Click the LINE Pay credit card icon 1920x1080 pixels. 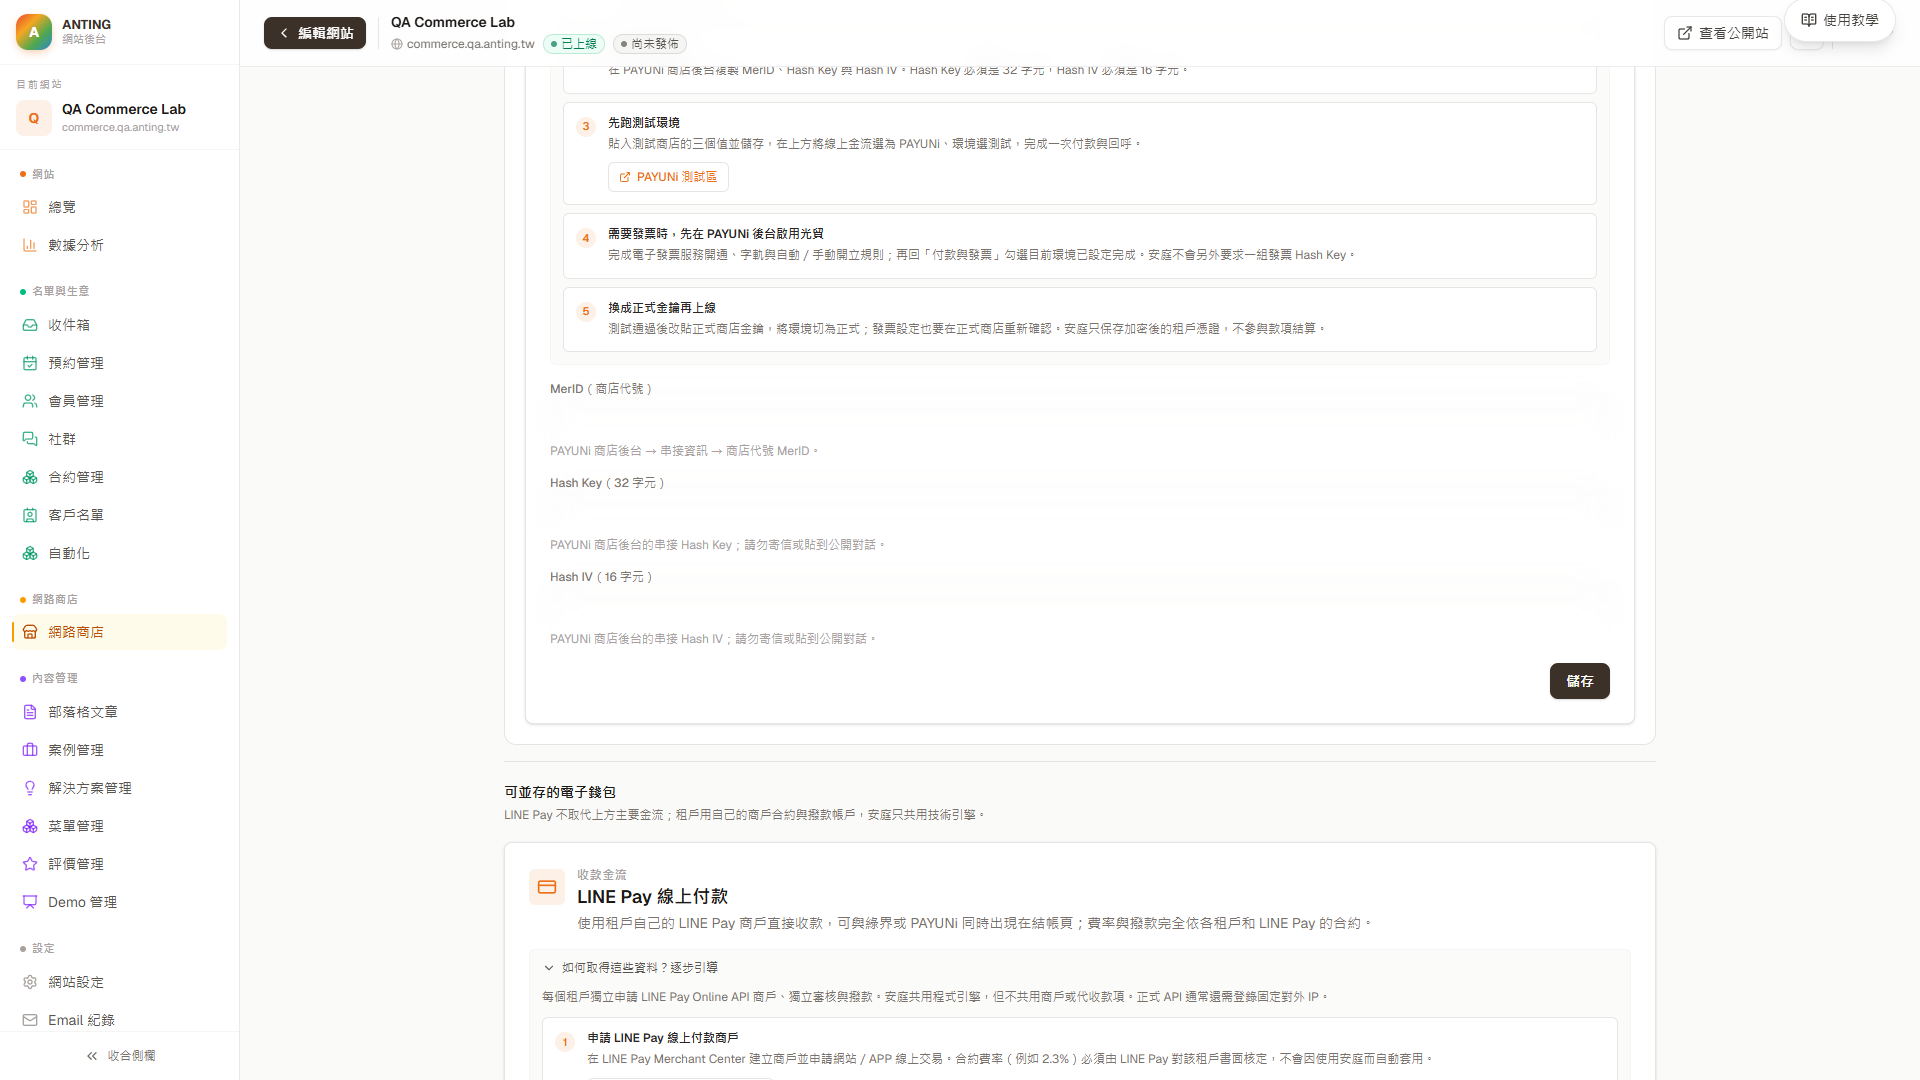[547, 887]
